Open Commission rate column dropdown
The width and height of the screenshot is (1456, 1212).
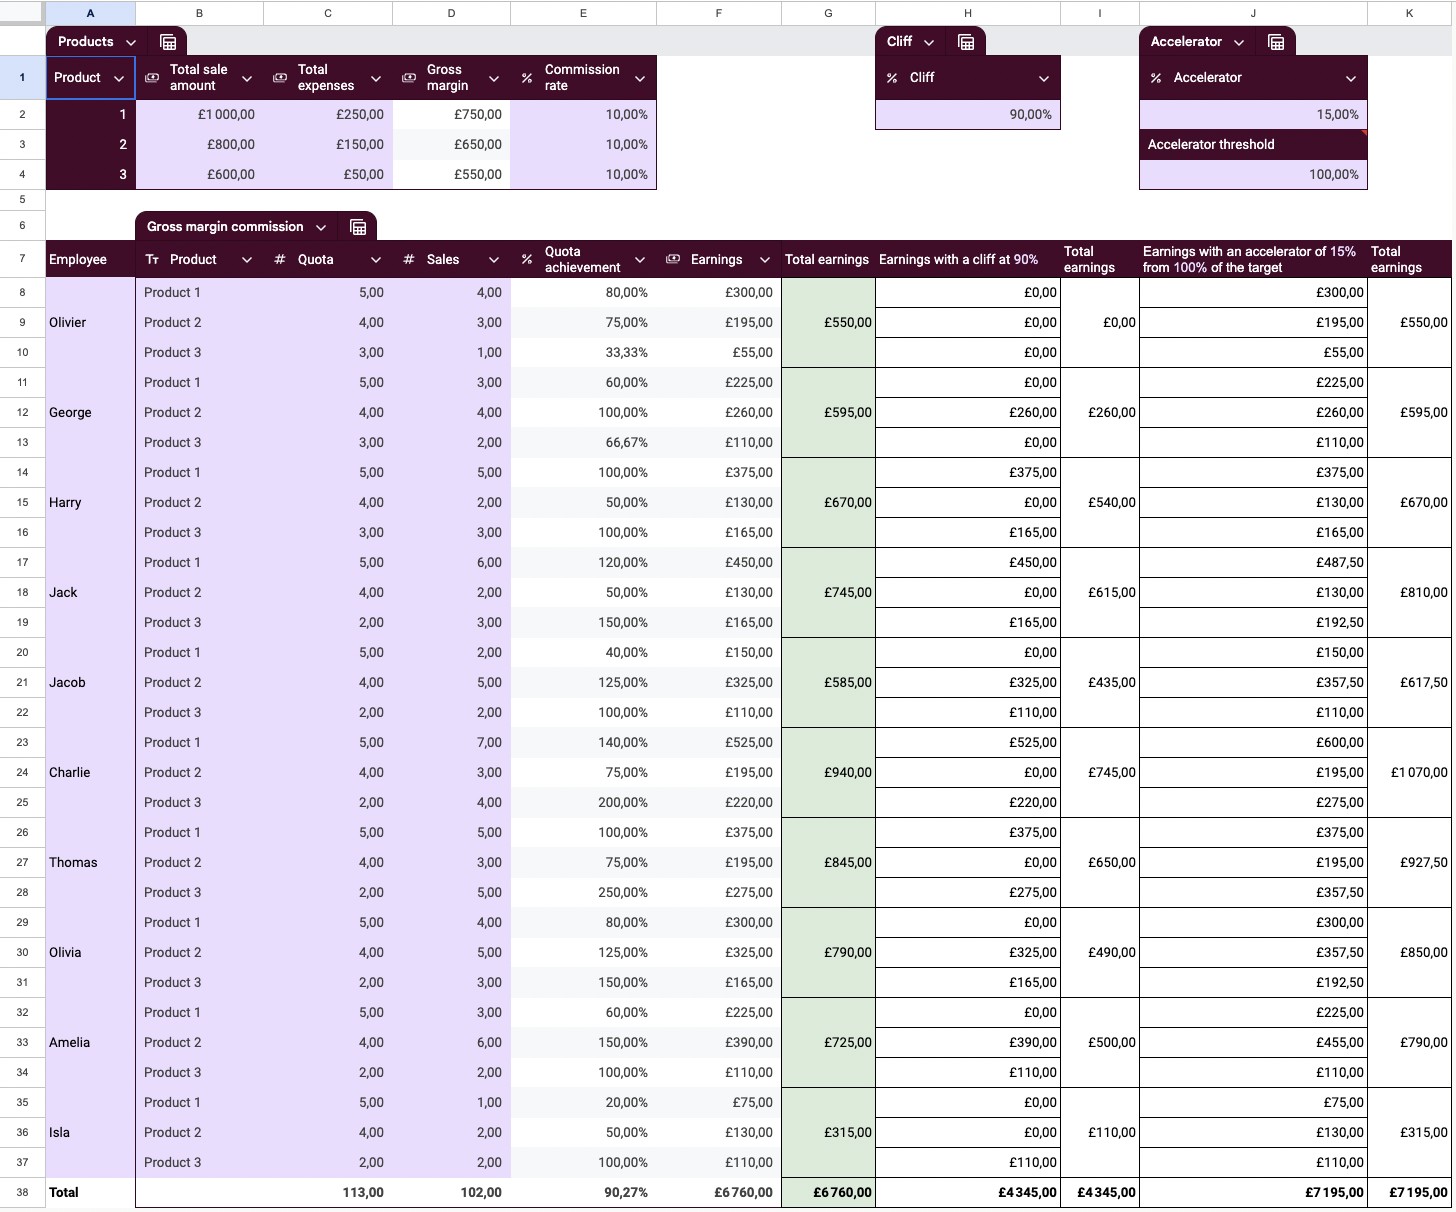tap(640, 79)
